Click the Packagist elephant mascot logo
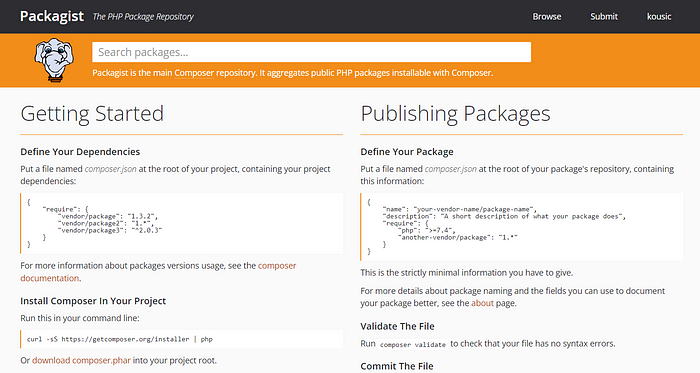Screen dimensions: 700x373 pyautogui.click(x=54, y=60)
